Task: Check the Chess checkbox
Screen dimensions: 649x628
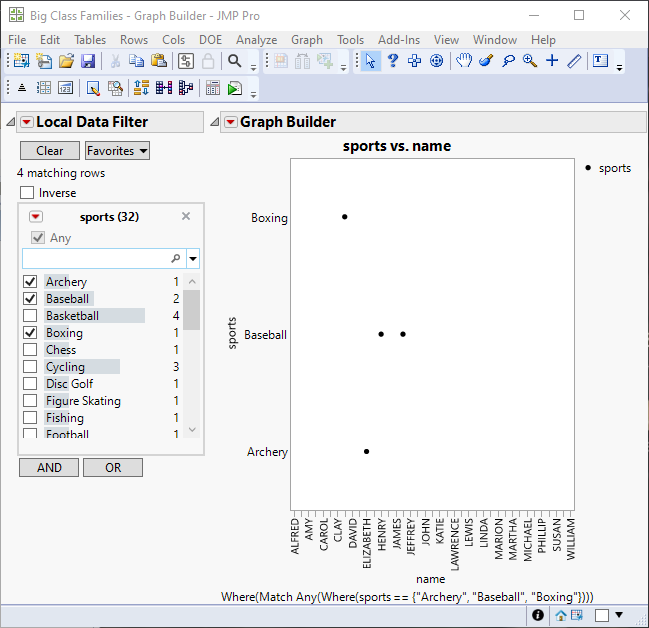Action: pos(30,349)
